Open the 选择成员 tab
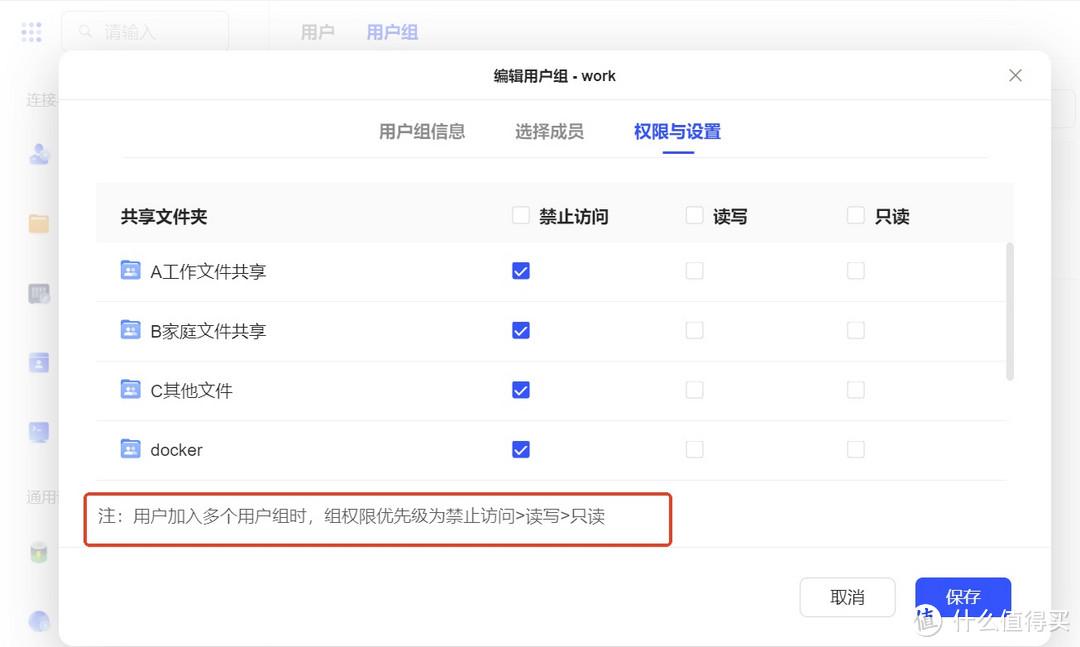 point(549,131)
